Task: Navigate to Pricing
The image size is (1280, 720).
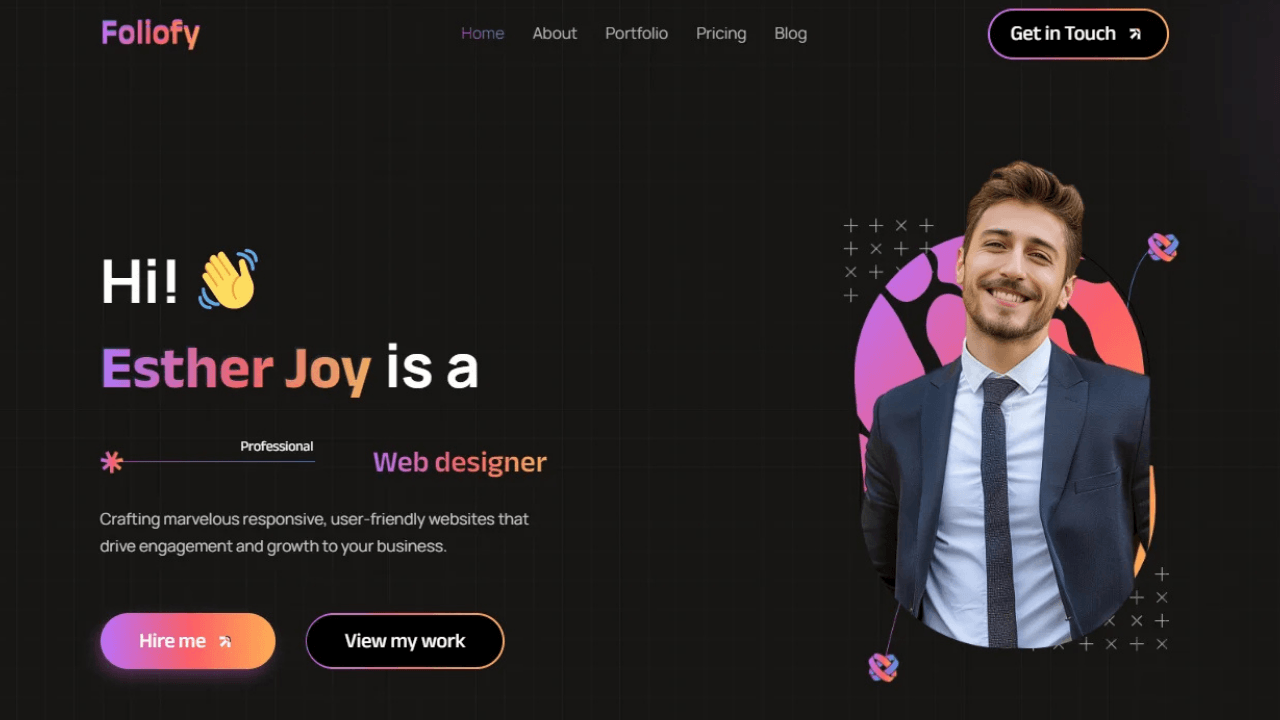Action: [x=721, y=33]
